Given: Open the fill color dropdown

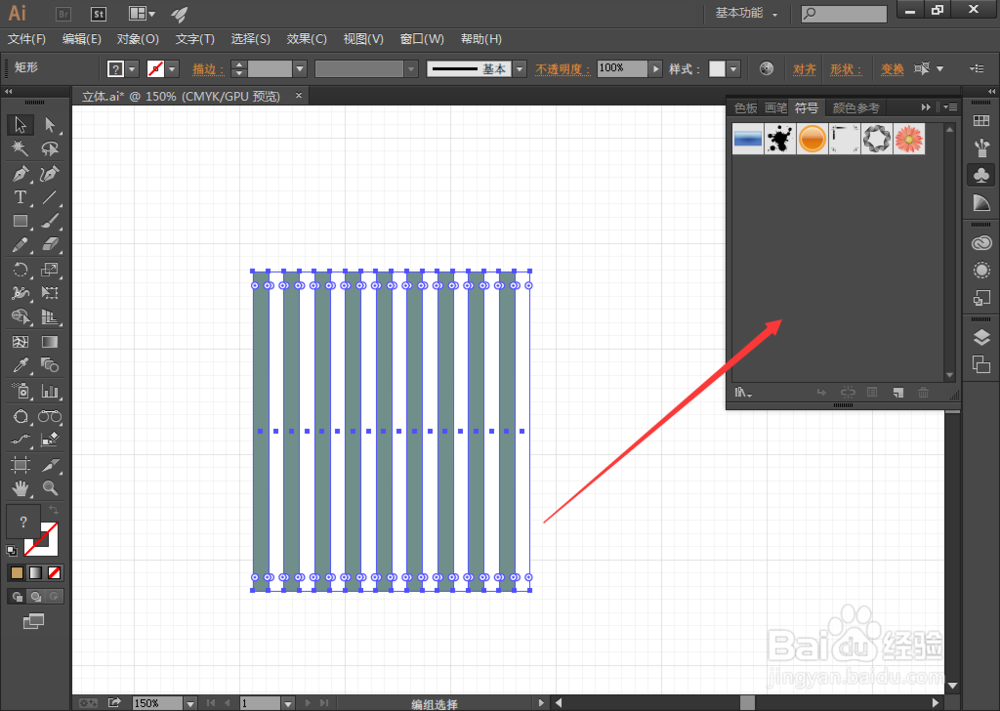Looking at the screenshot, I should 132,69.
